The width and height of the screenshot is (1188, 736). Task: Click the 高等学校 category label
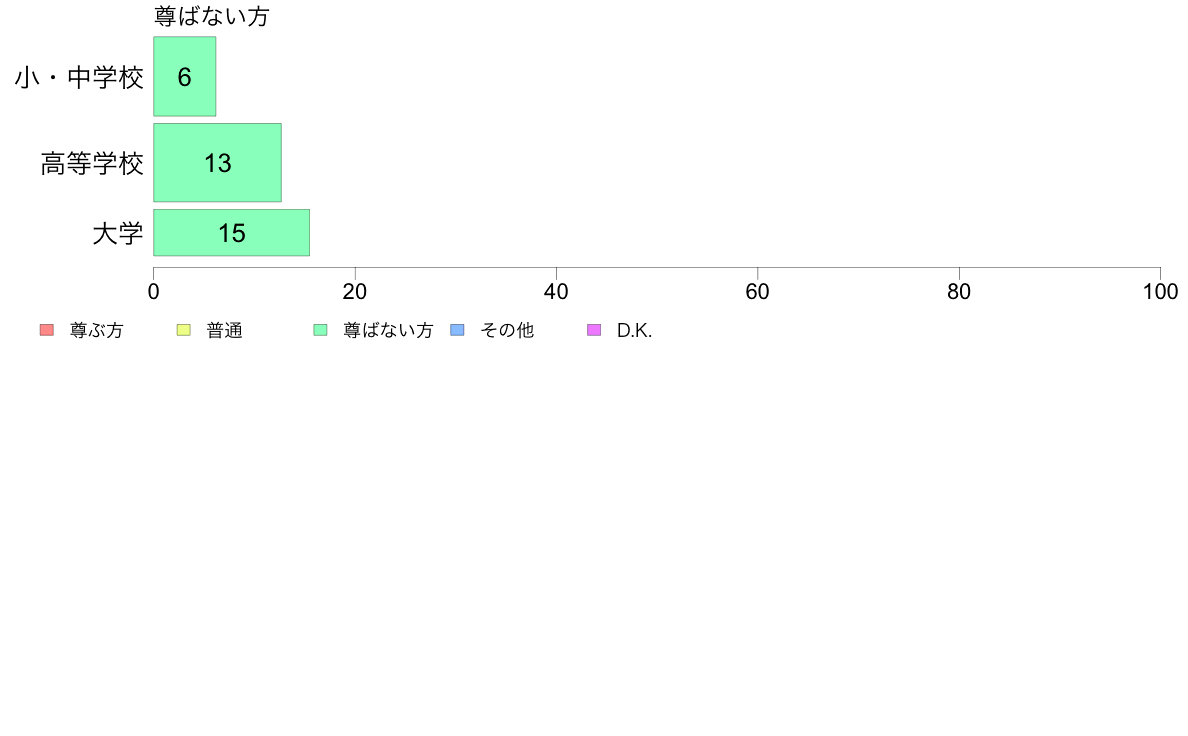click(x=92, y=163)
